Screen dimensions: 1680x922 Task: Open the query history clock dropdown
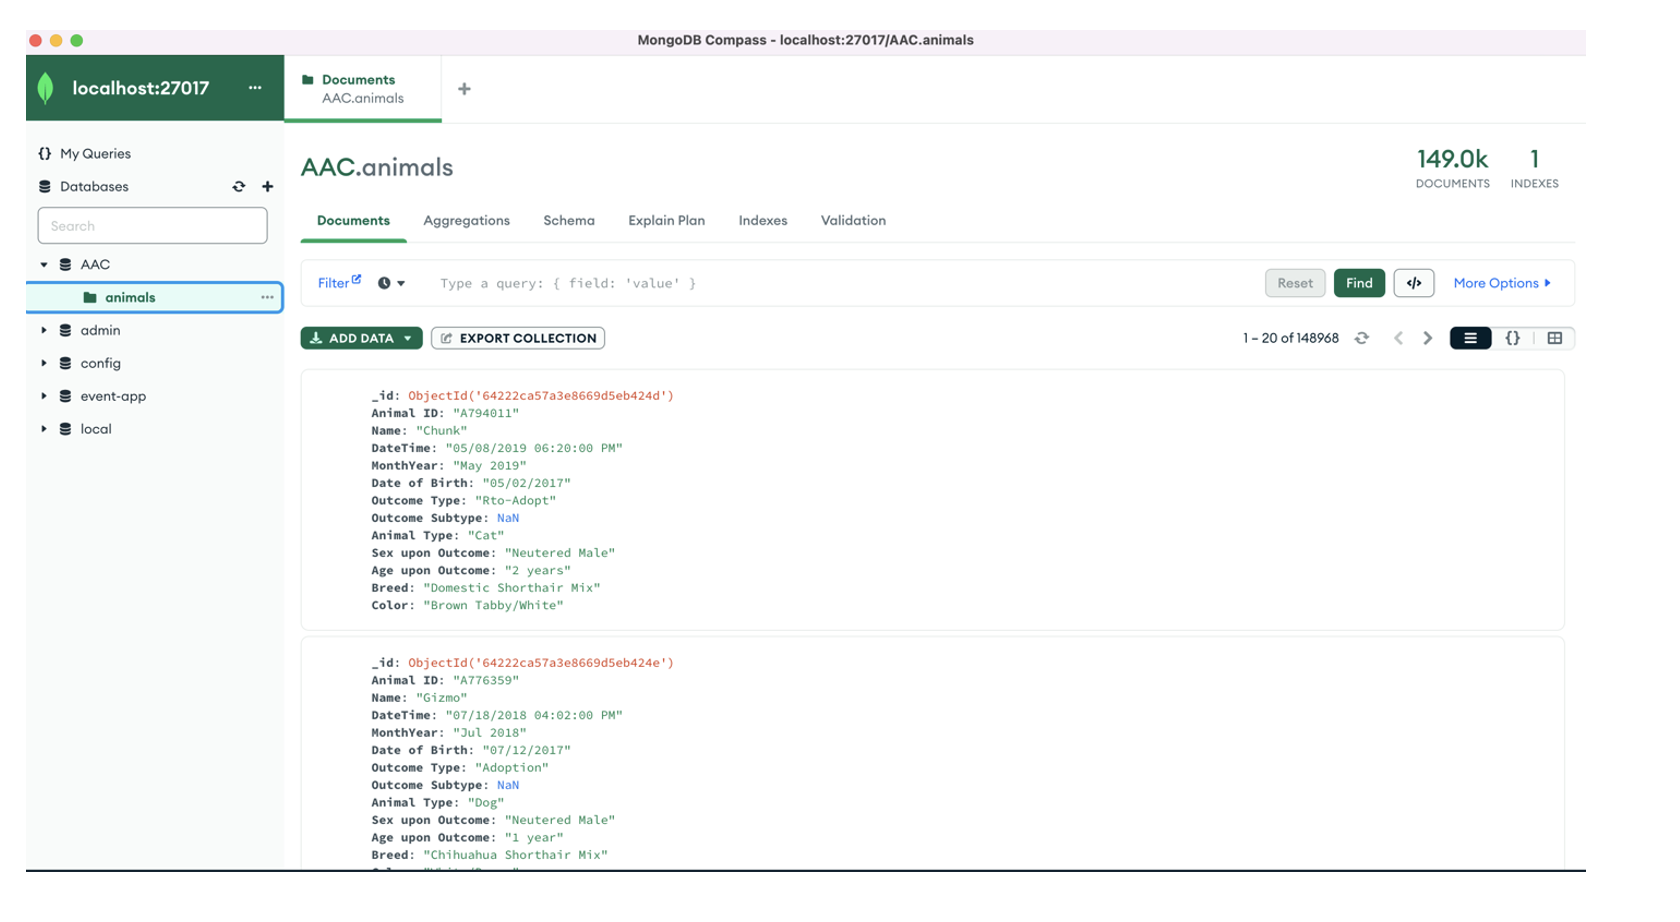(x=391, y=284)
